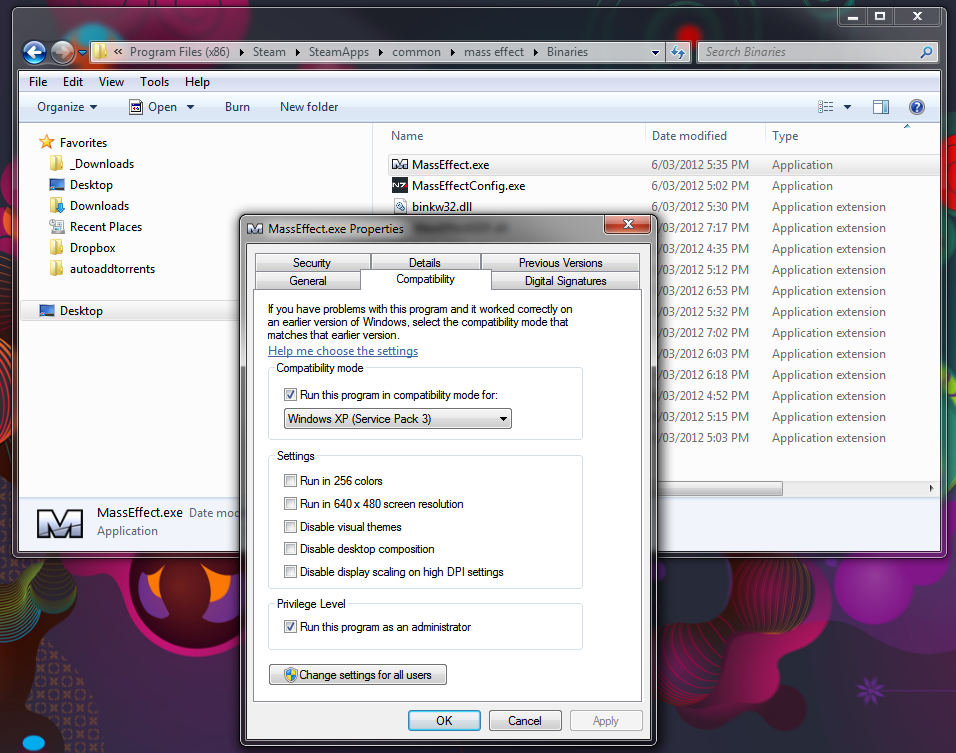Open the Dropbox folder in Favorites
Viewport: 956px width, 753px height.
click(x=92, y=248)
